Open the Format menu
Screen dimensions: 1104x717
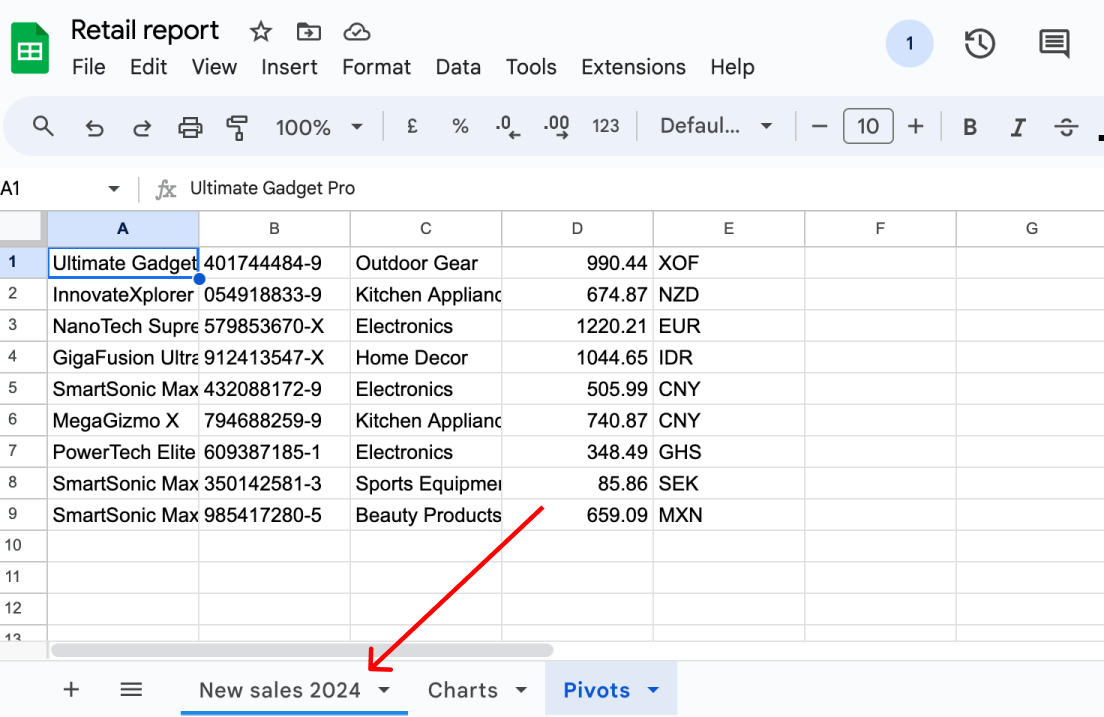point(377,68)
